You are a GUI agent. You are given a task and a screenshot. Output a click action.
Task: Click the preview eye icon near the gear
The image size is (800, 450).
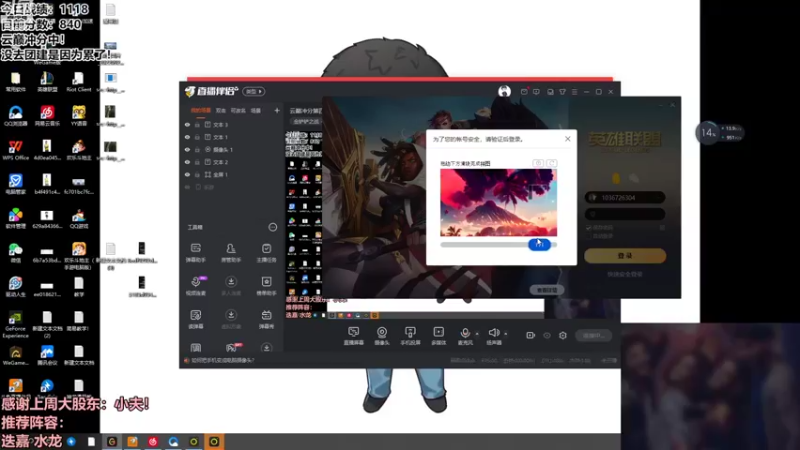(547, 335)
